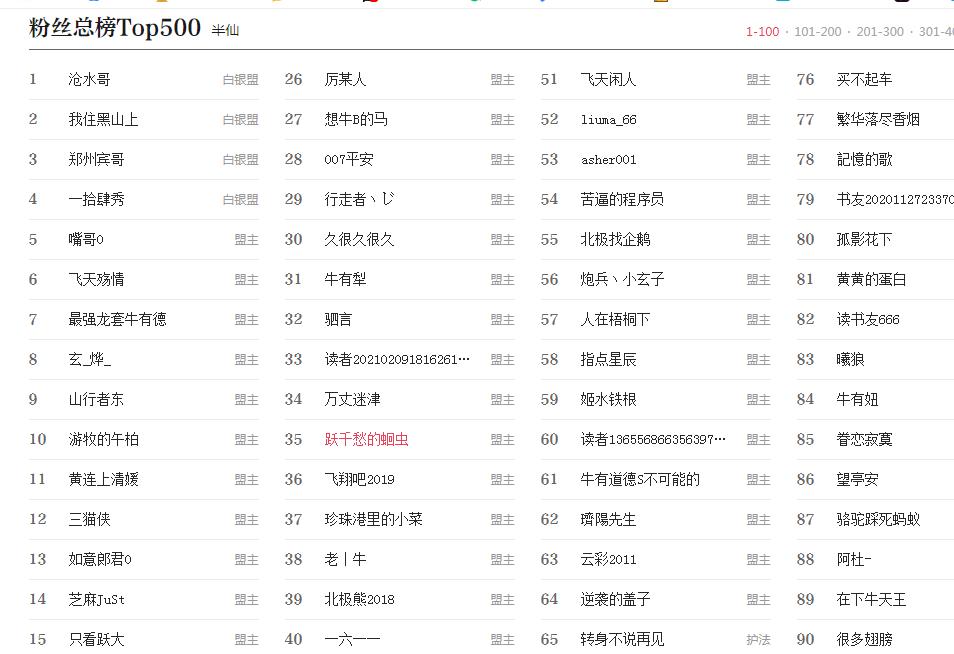Switch to the 101-200 ranking range
Viewport: 954px width, 654px height.
(x=817, y=32)
